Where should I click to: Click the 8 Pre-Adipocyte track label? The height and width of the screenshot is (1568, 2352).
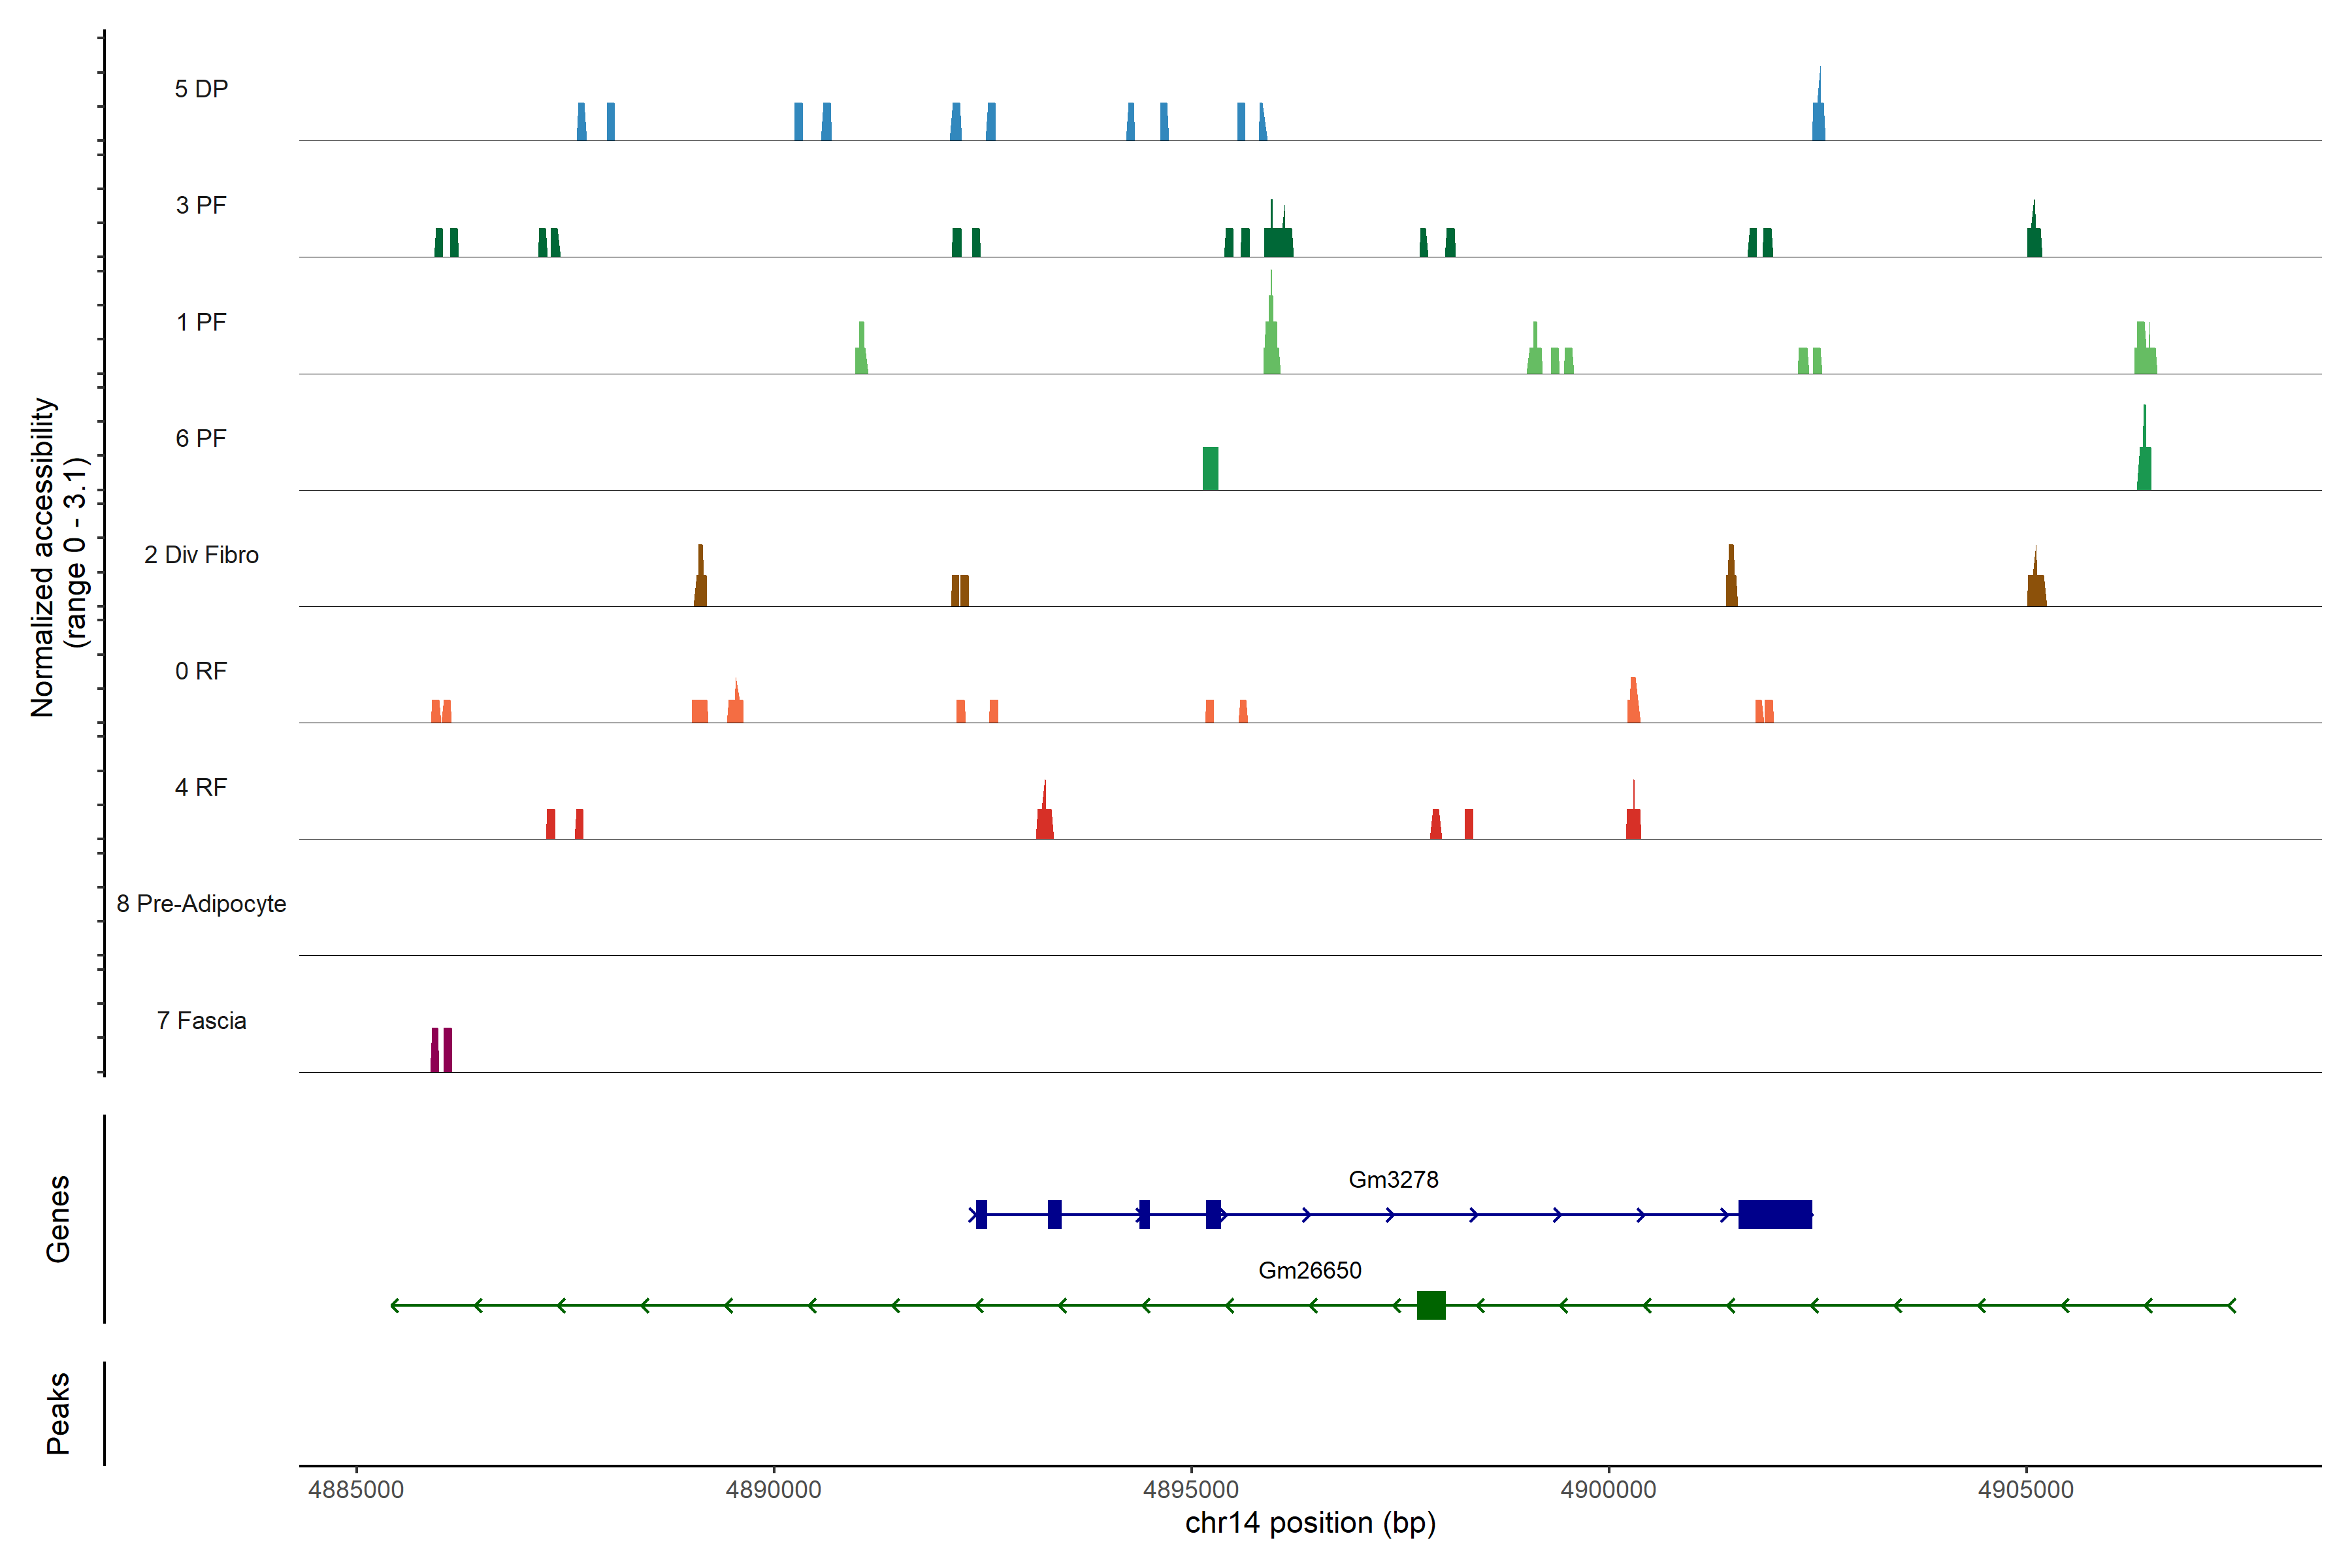tap(201, 904)
